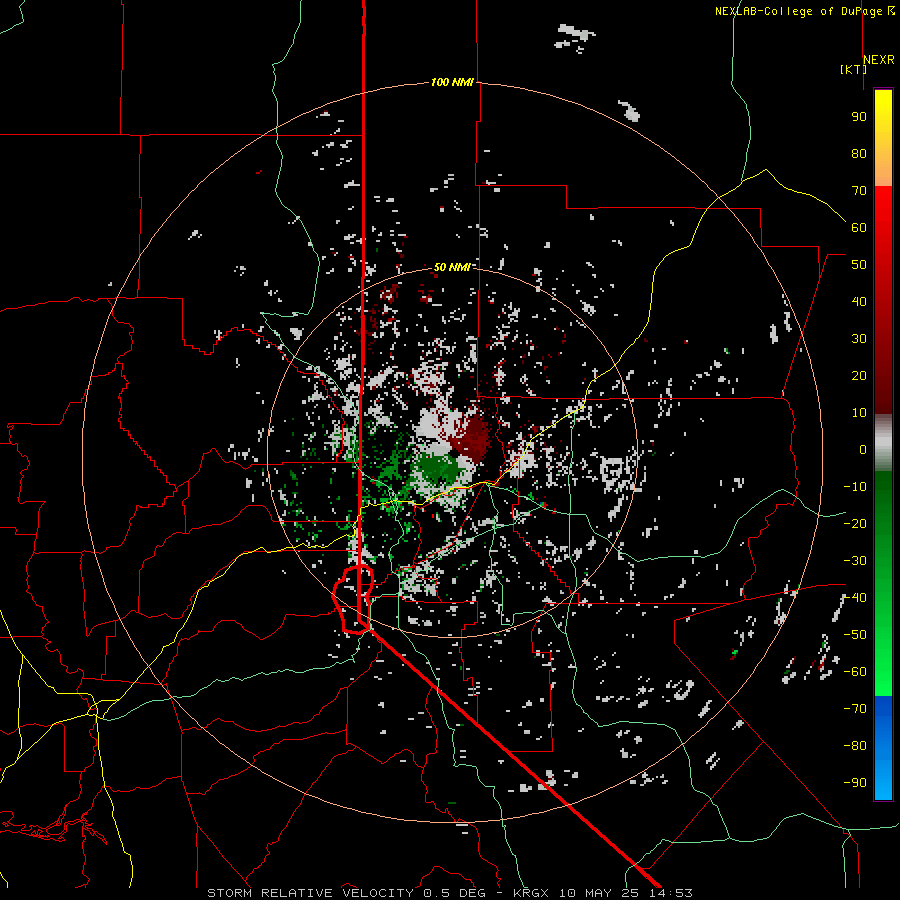Viewport: 900px width, 900px height.
Task: Click the positive 30 knot scale label
Action: [x=859, y=339]
